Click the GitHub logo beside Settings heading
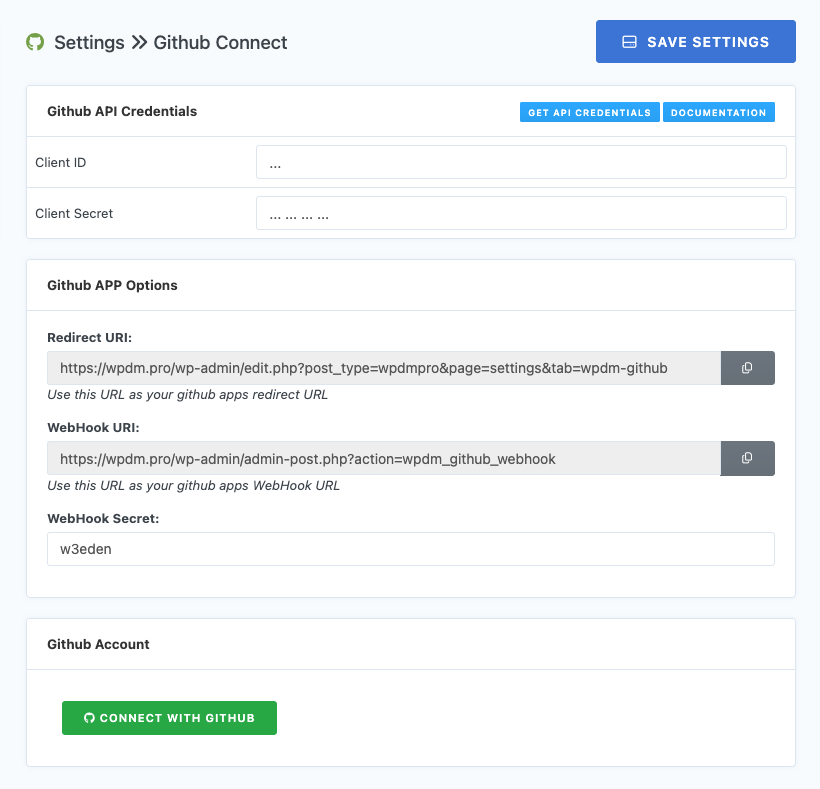The width and height of the screenshot is (820, 789). 35,42
